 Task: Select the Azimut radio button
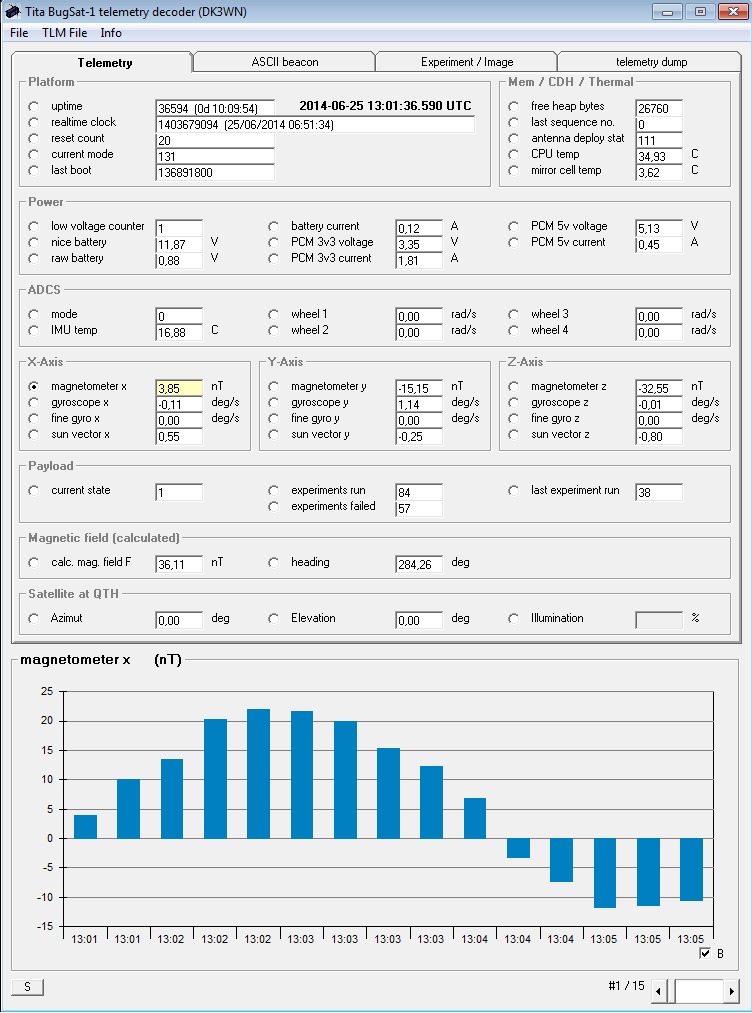click(x=34, y=619)
